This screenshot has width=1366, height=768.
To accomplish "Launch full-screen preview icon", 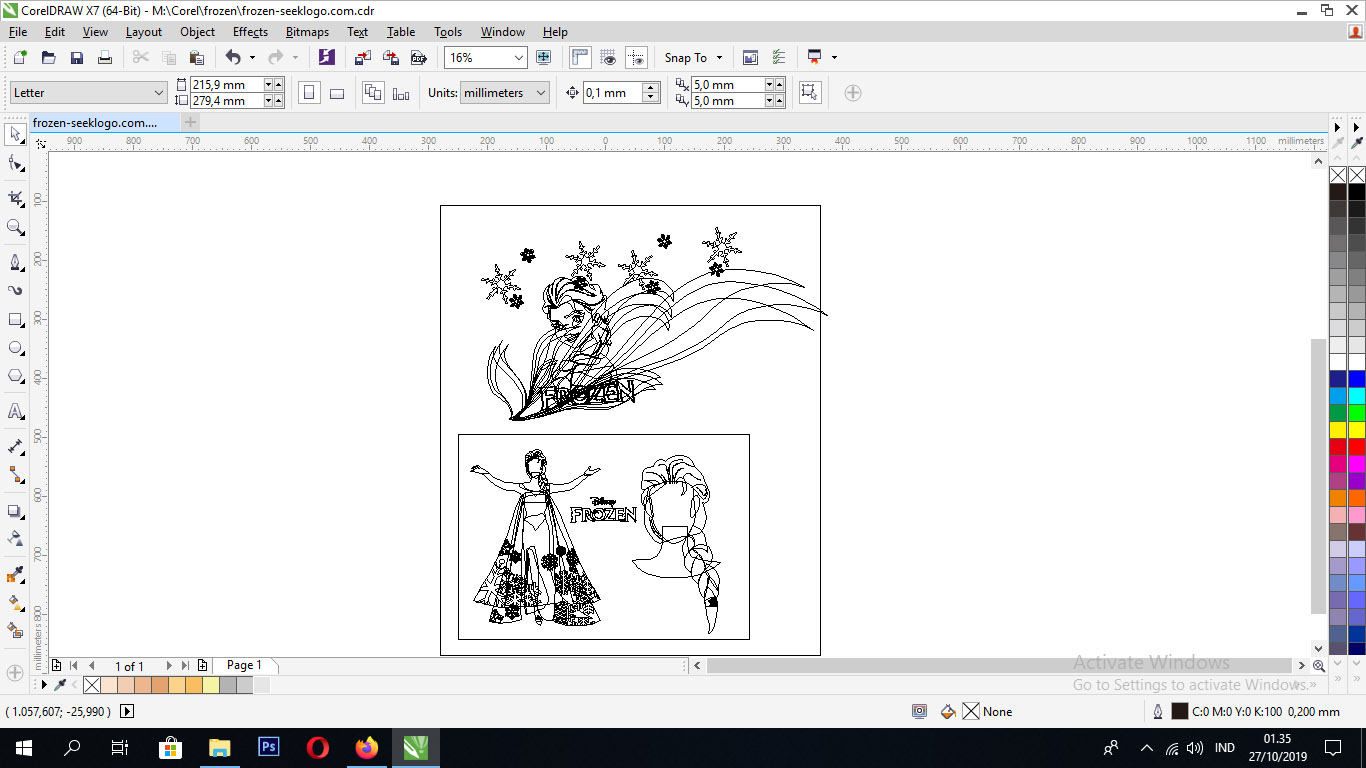I will click(x=544, y=58).
